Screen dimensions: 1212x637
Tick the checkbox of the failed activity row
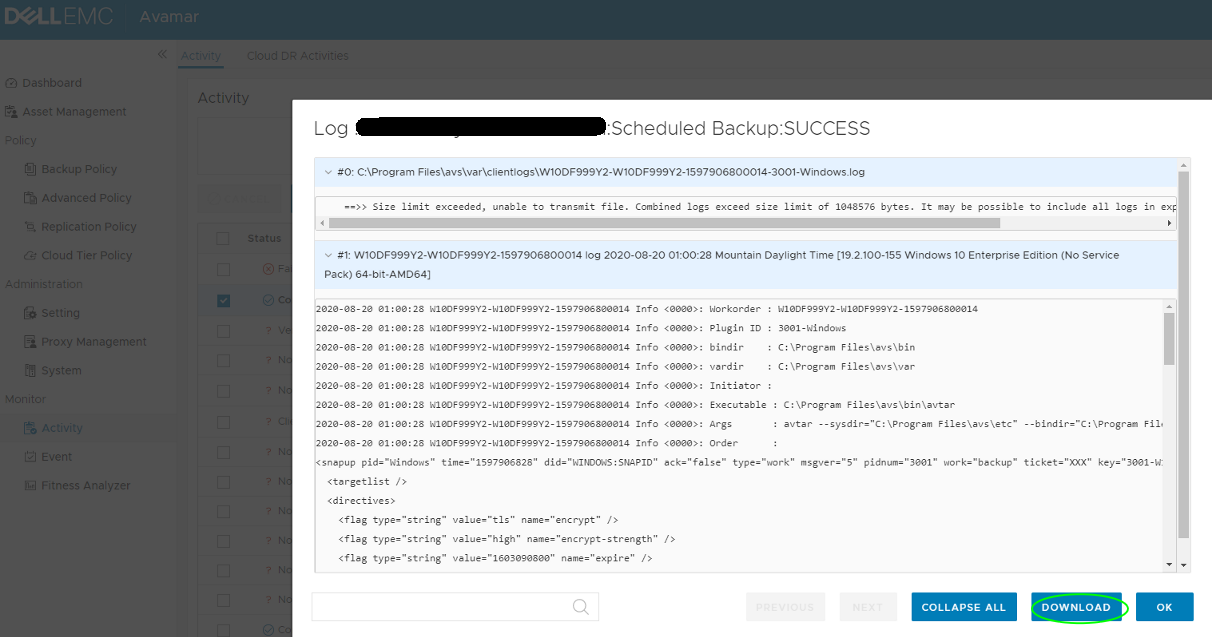pyautogui.click(x=223, y=270)
